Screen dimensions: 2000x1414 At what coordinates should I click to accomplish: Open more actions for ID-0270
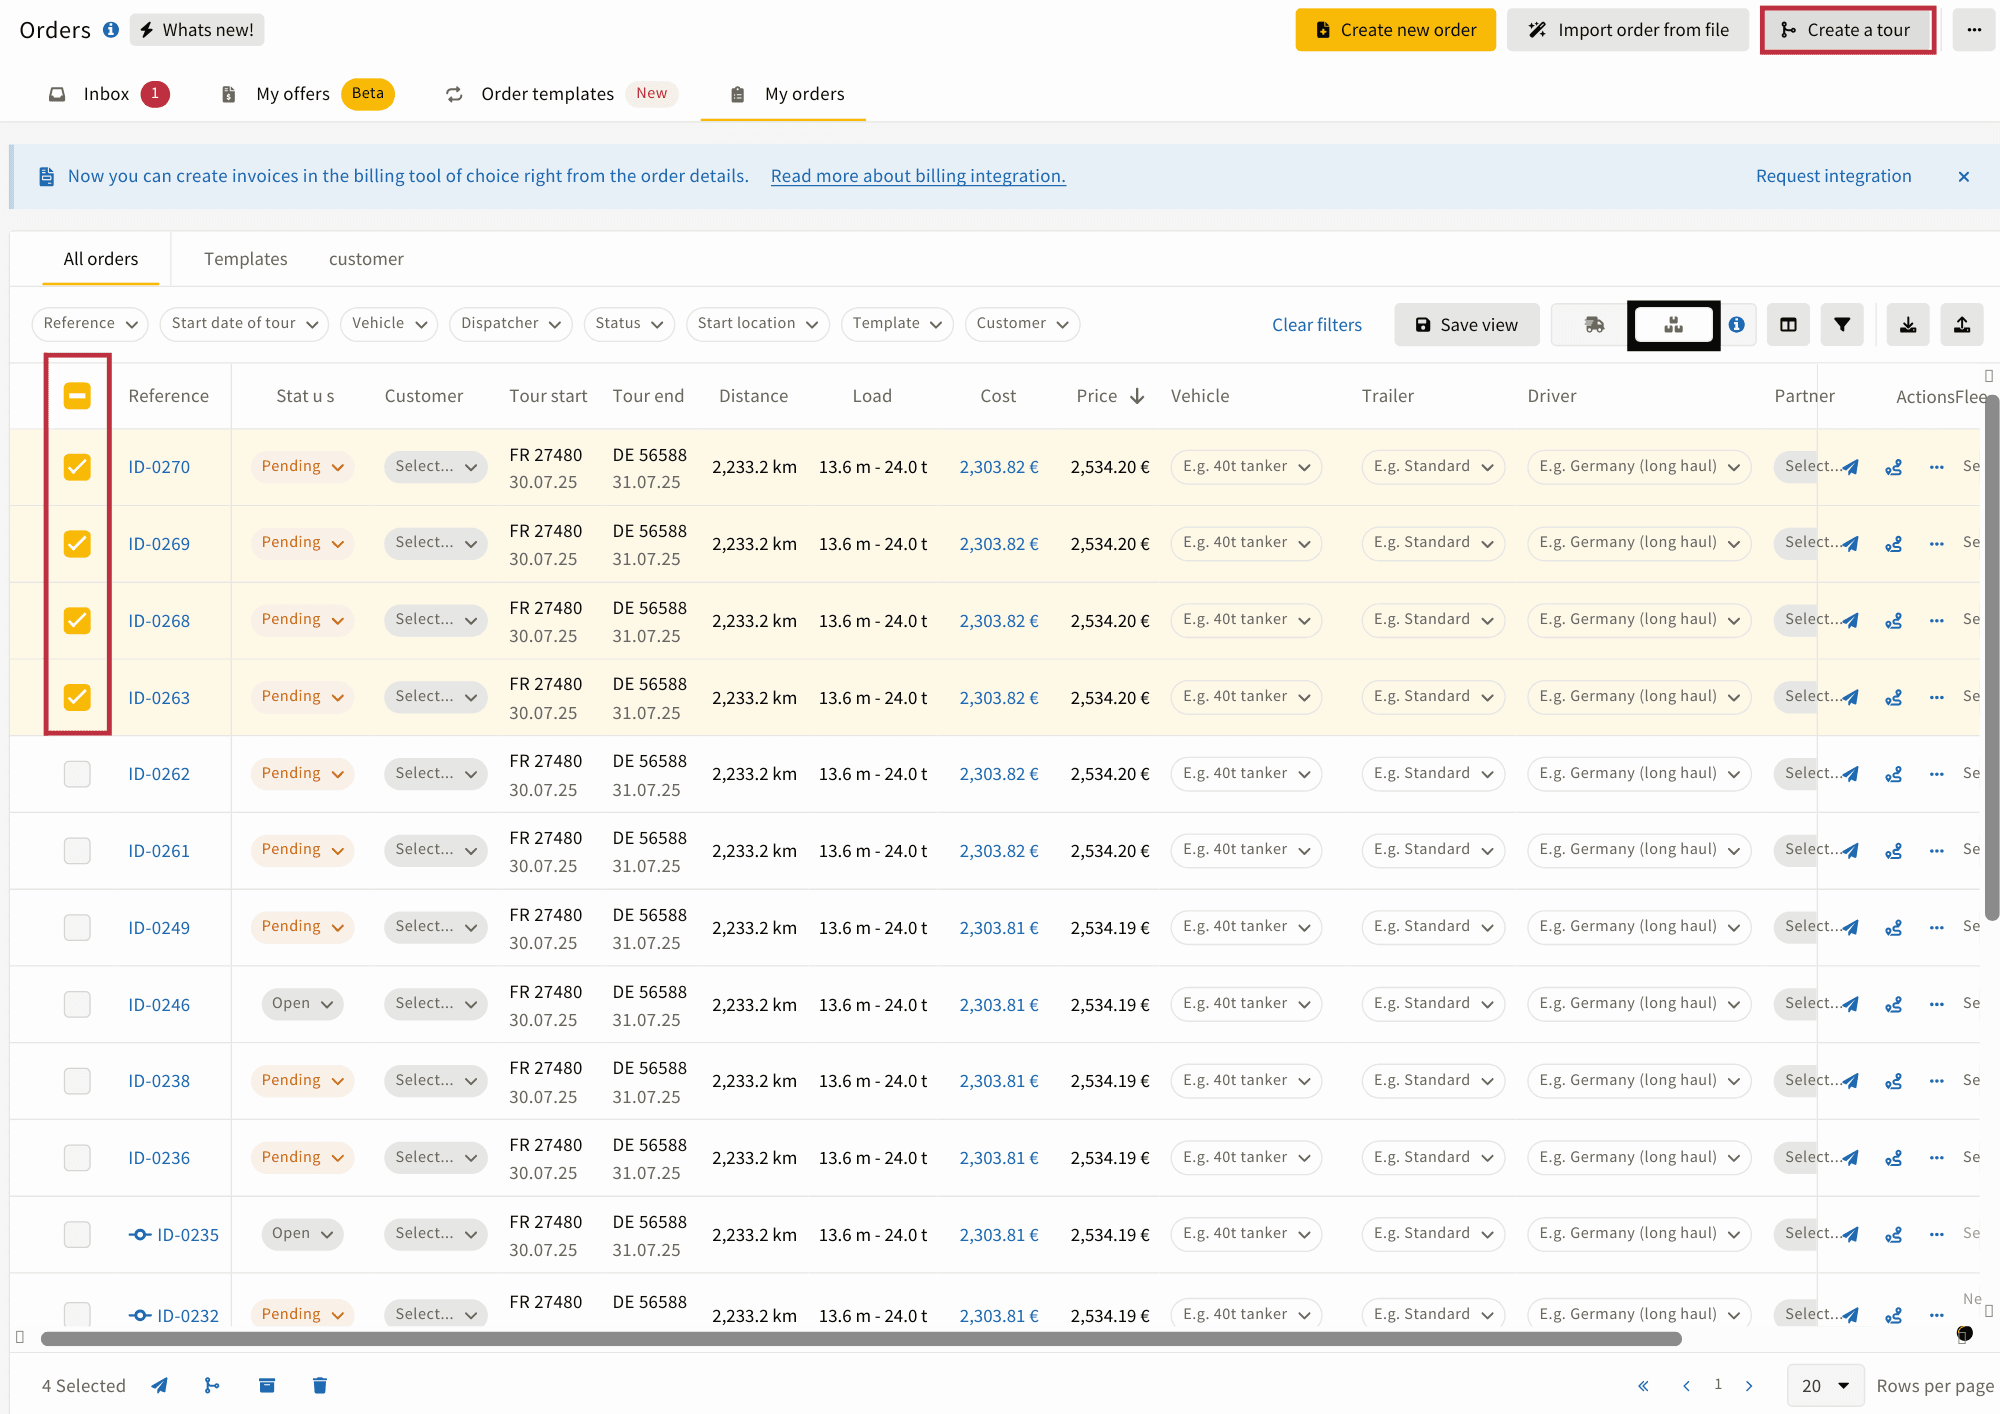click(1937, 467)
